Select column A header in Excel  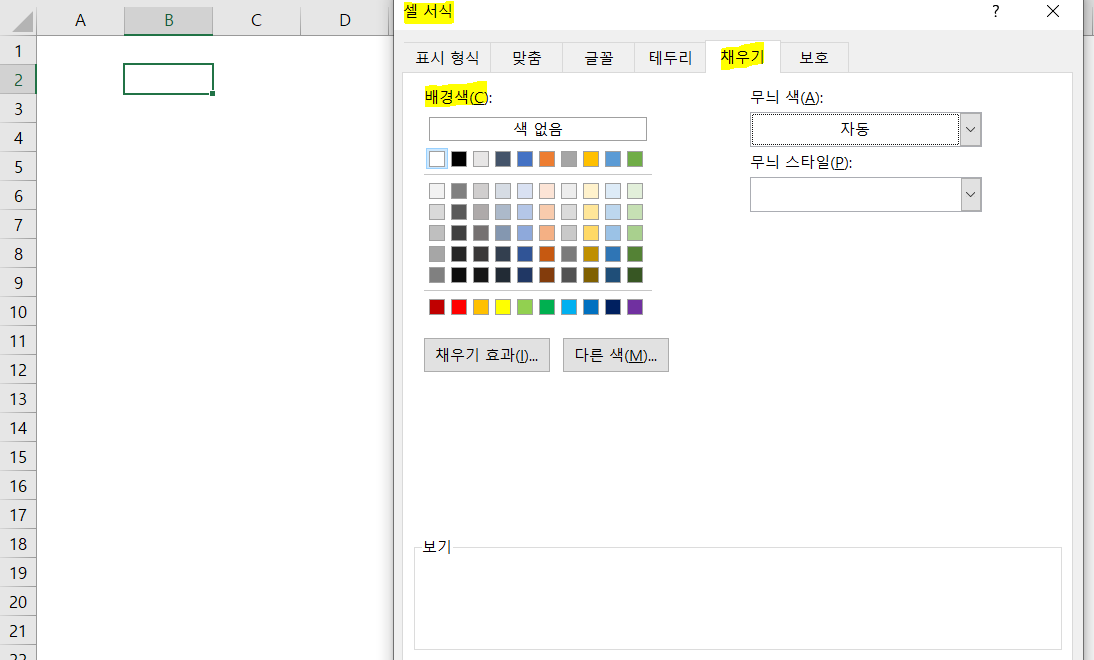point(80,20)
